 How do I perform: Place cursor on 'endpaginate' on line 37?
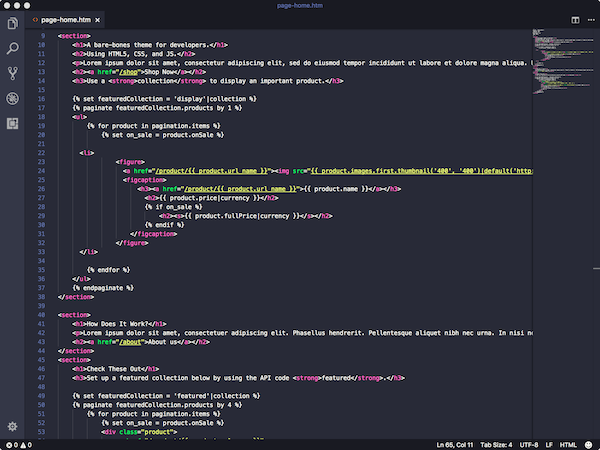103,288
